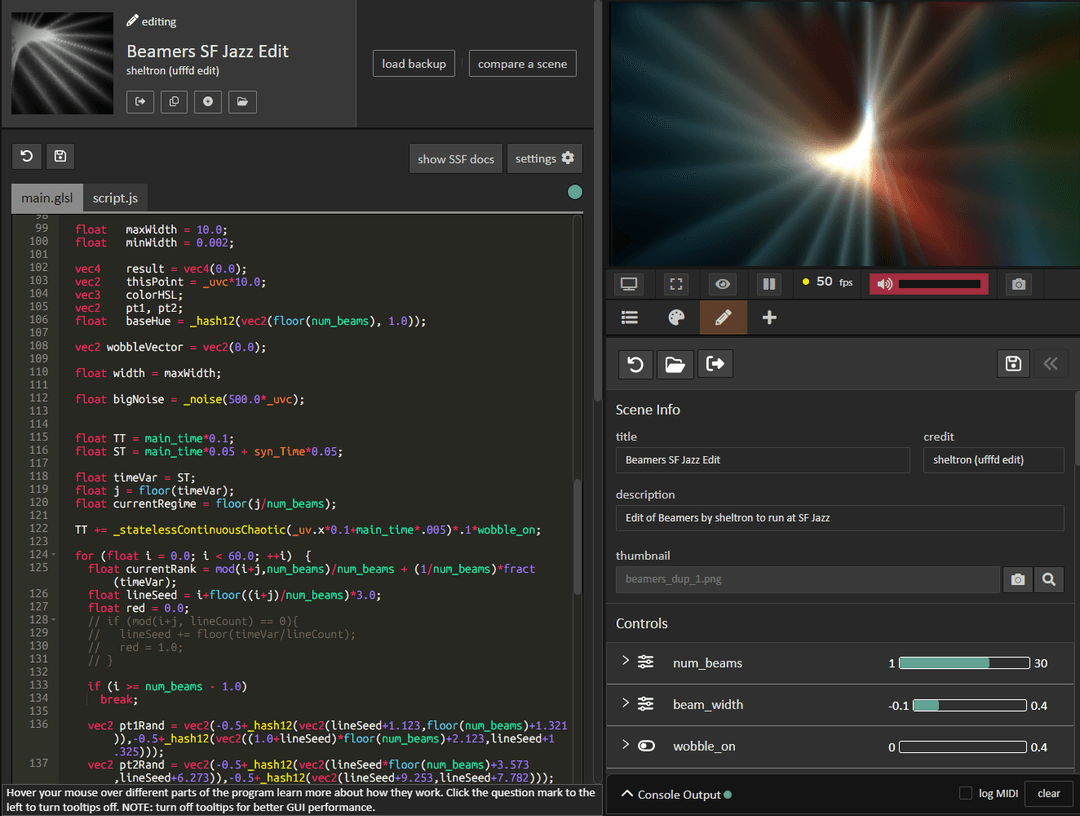
Task: Click the monitor output icon below the preview
Action: click(x=629, y=284)
